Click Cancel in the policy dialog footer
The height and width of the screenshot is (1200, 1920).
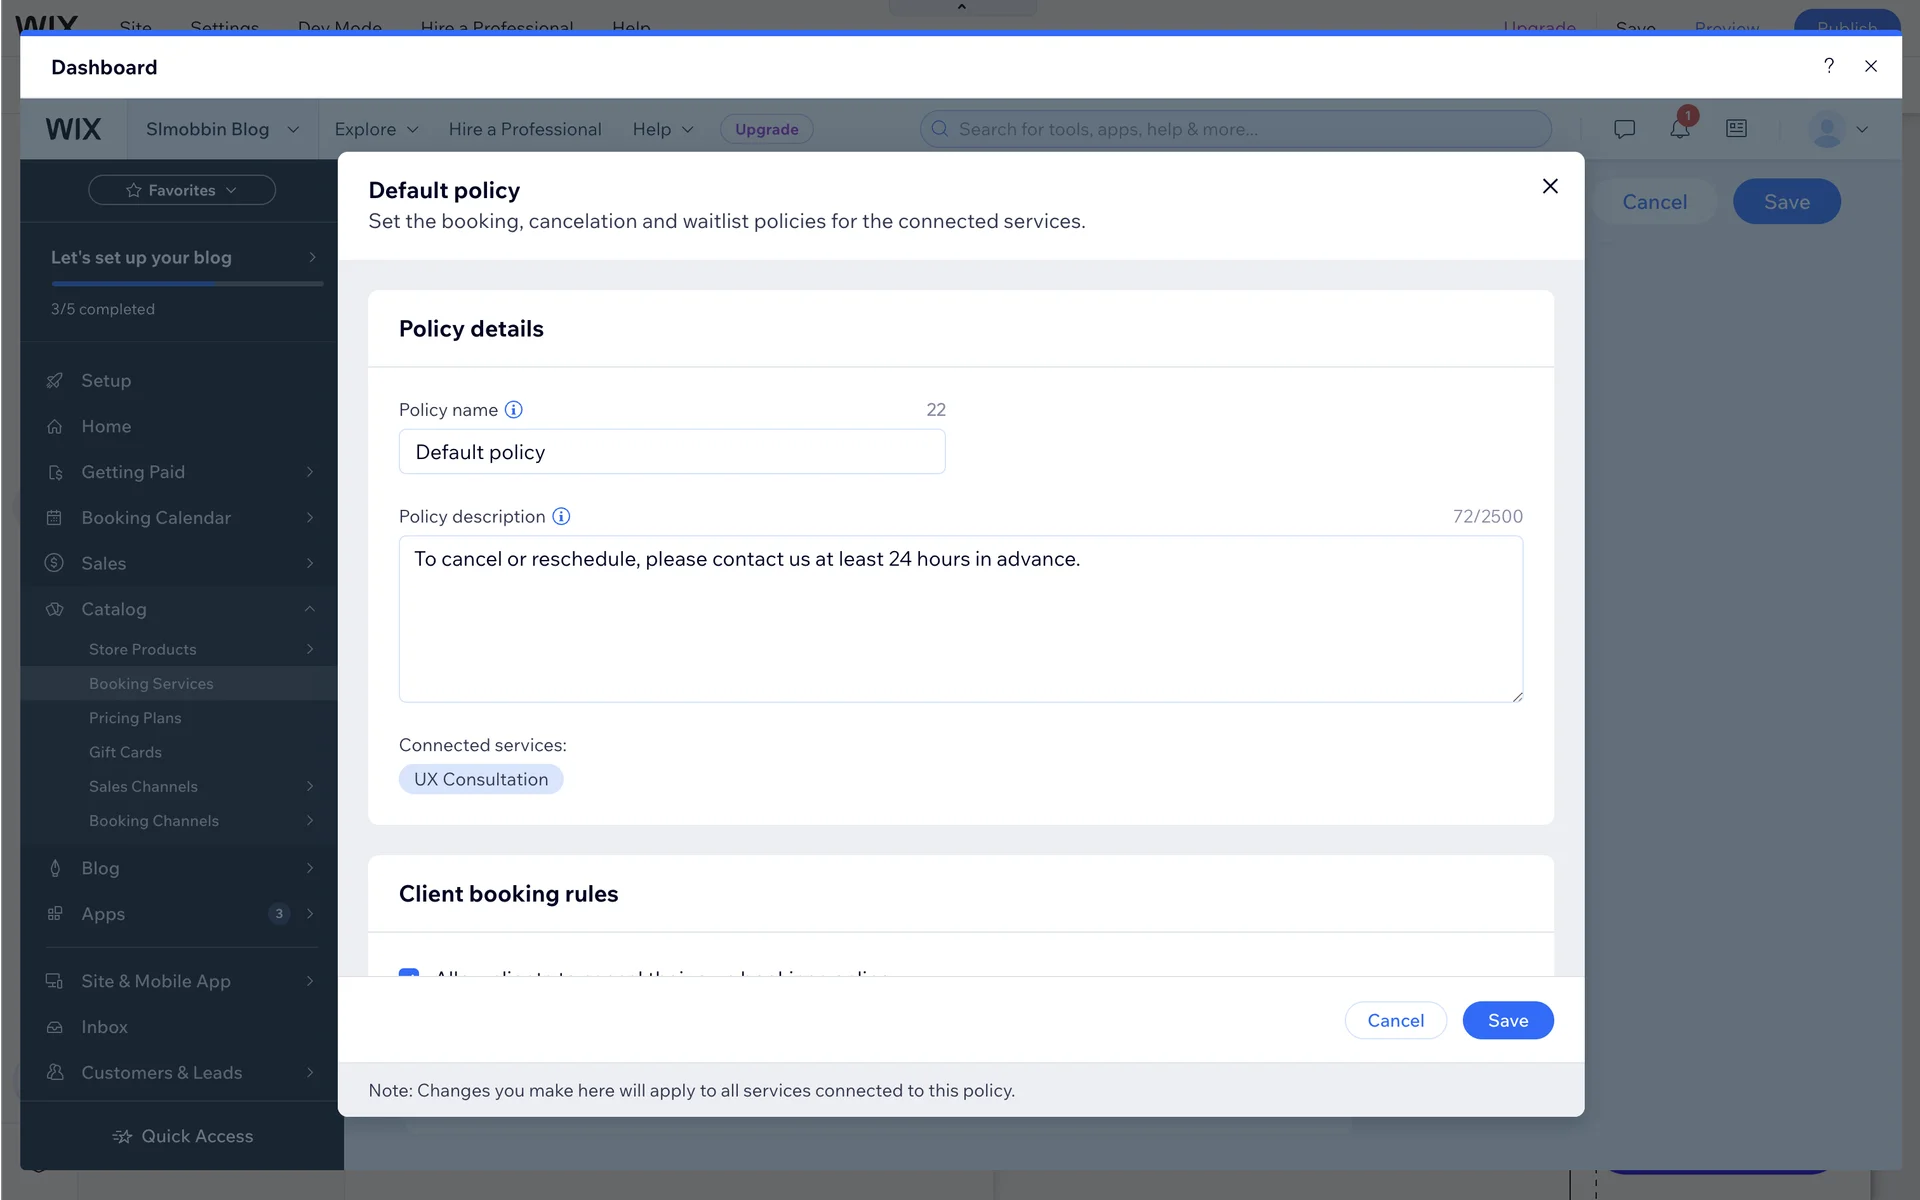point(1395,1020)
